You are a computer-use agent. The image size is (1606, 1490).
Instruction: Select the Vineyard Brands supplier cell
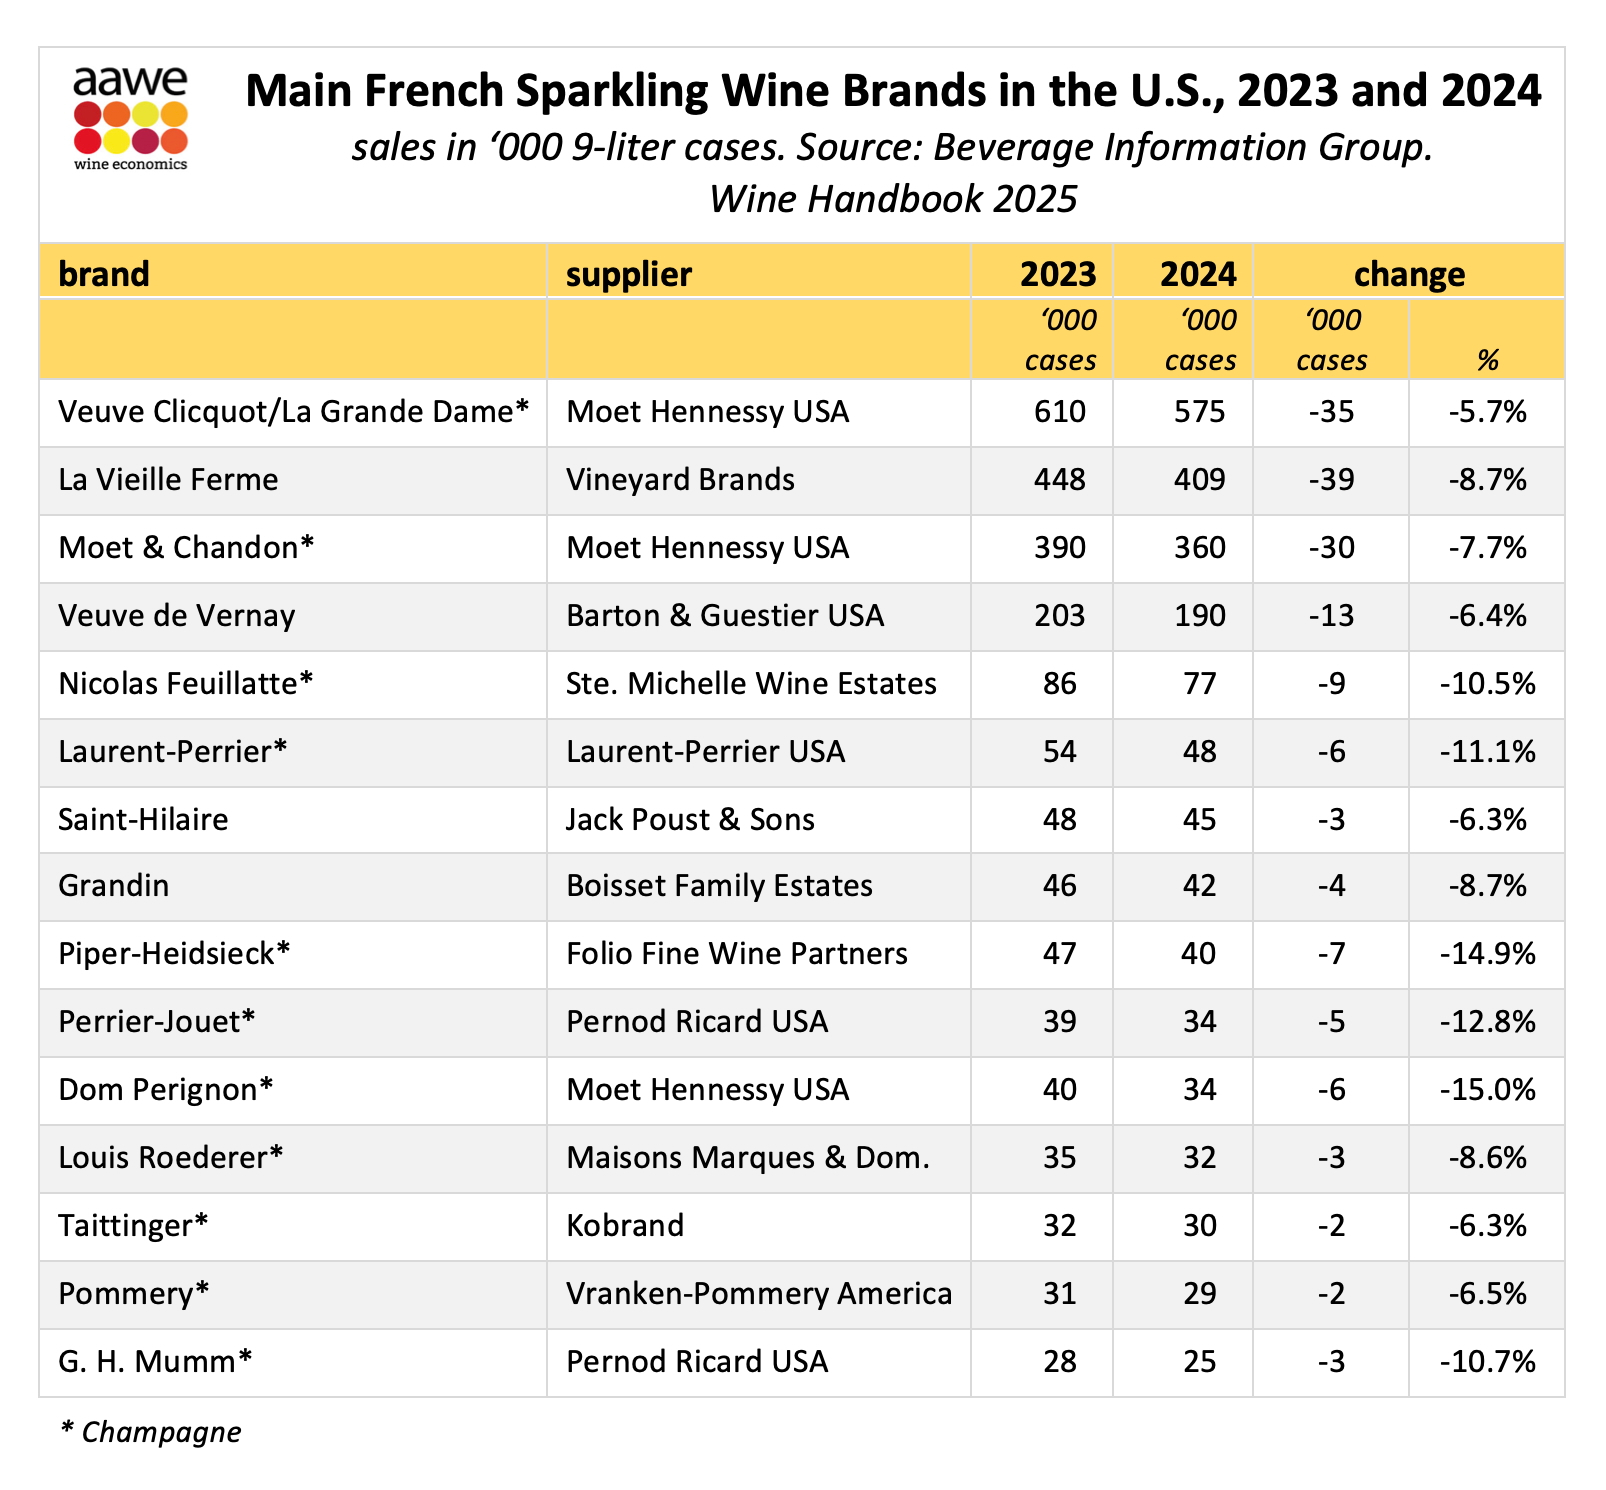point(680,480)
